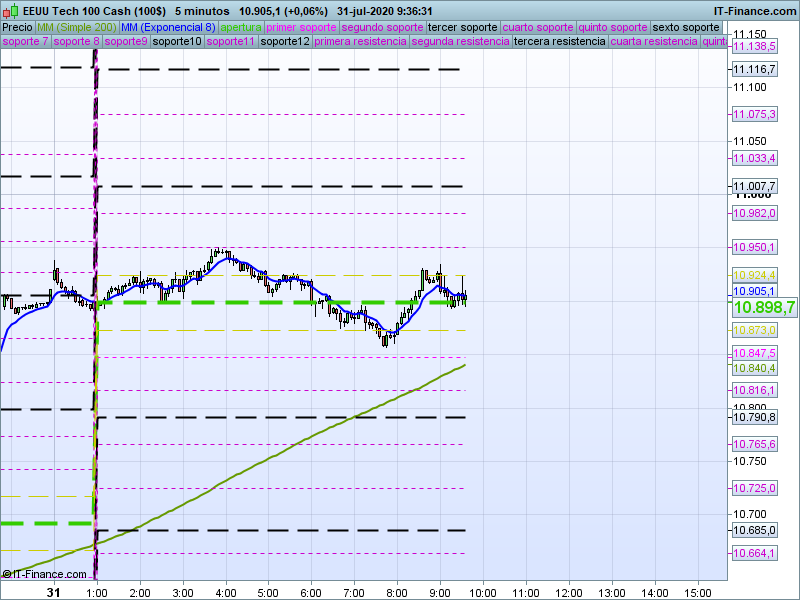Image resolution: width=800 pixels, height=600 pixels.
Task: Click the cuarta resistencia label
Action: point(654,42)
